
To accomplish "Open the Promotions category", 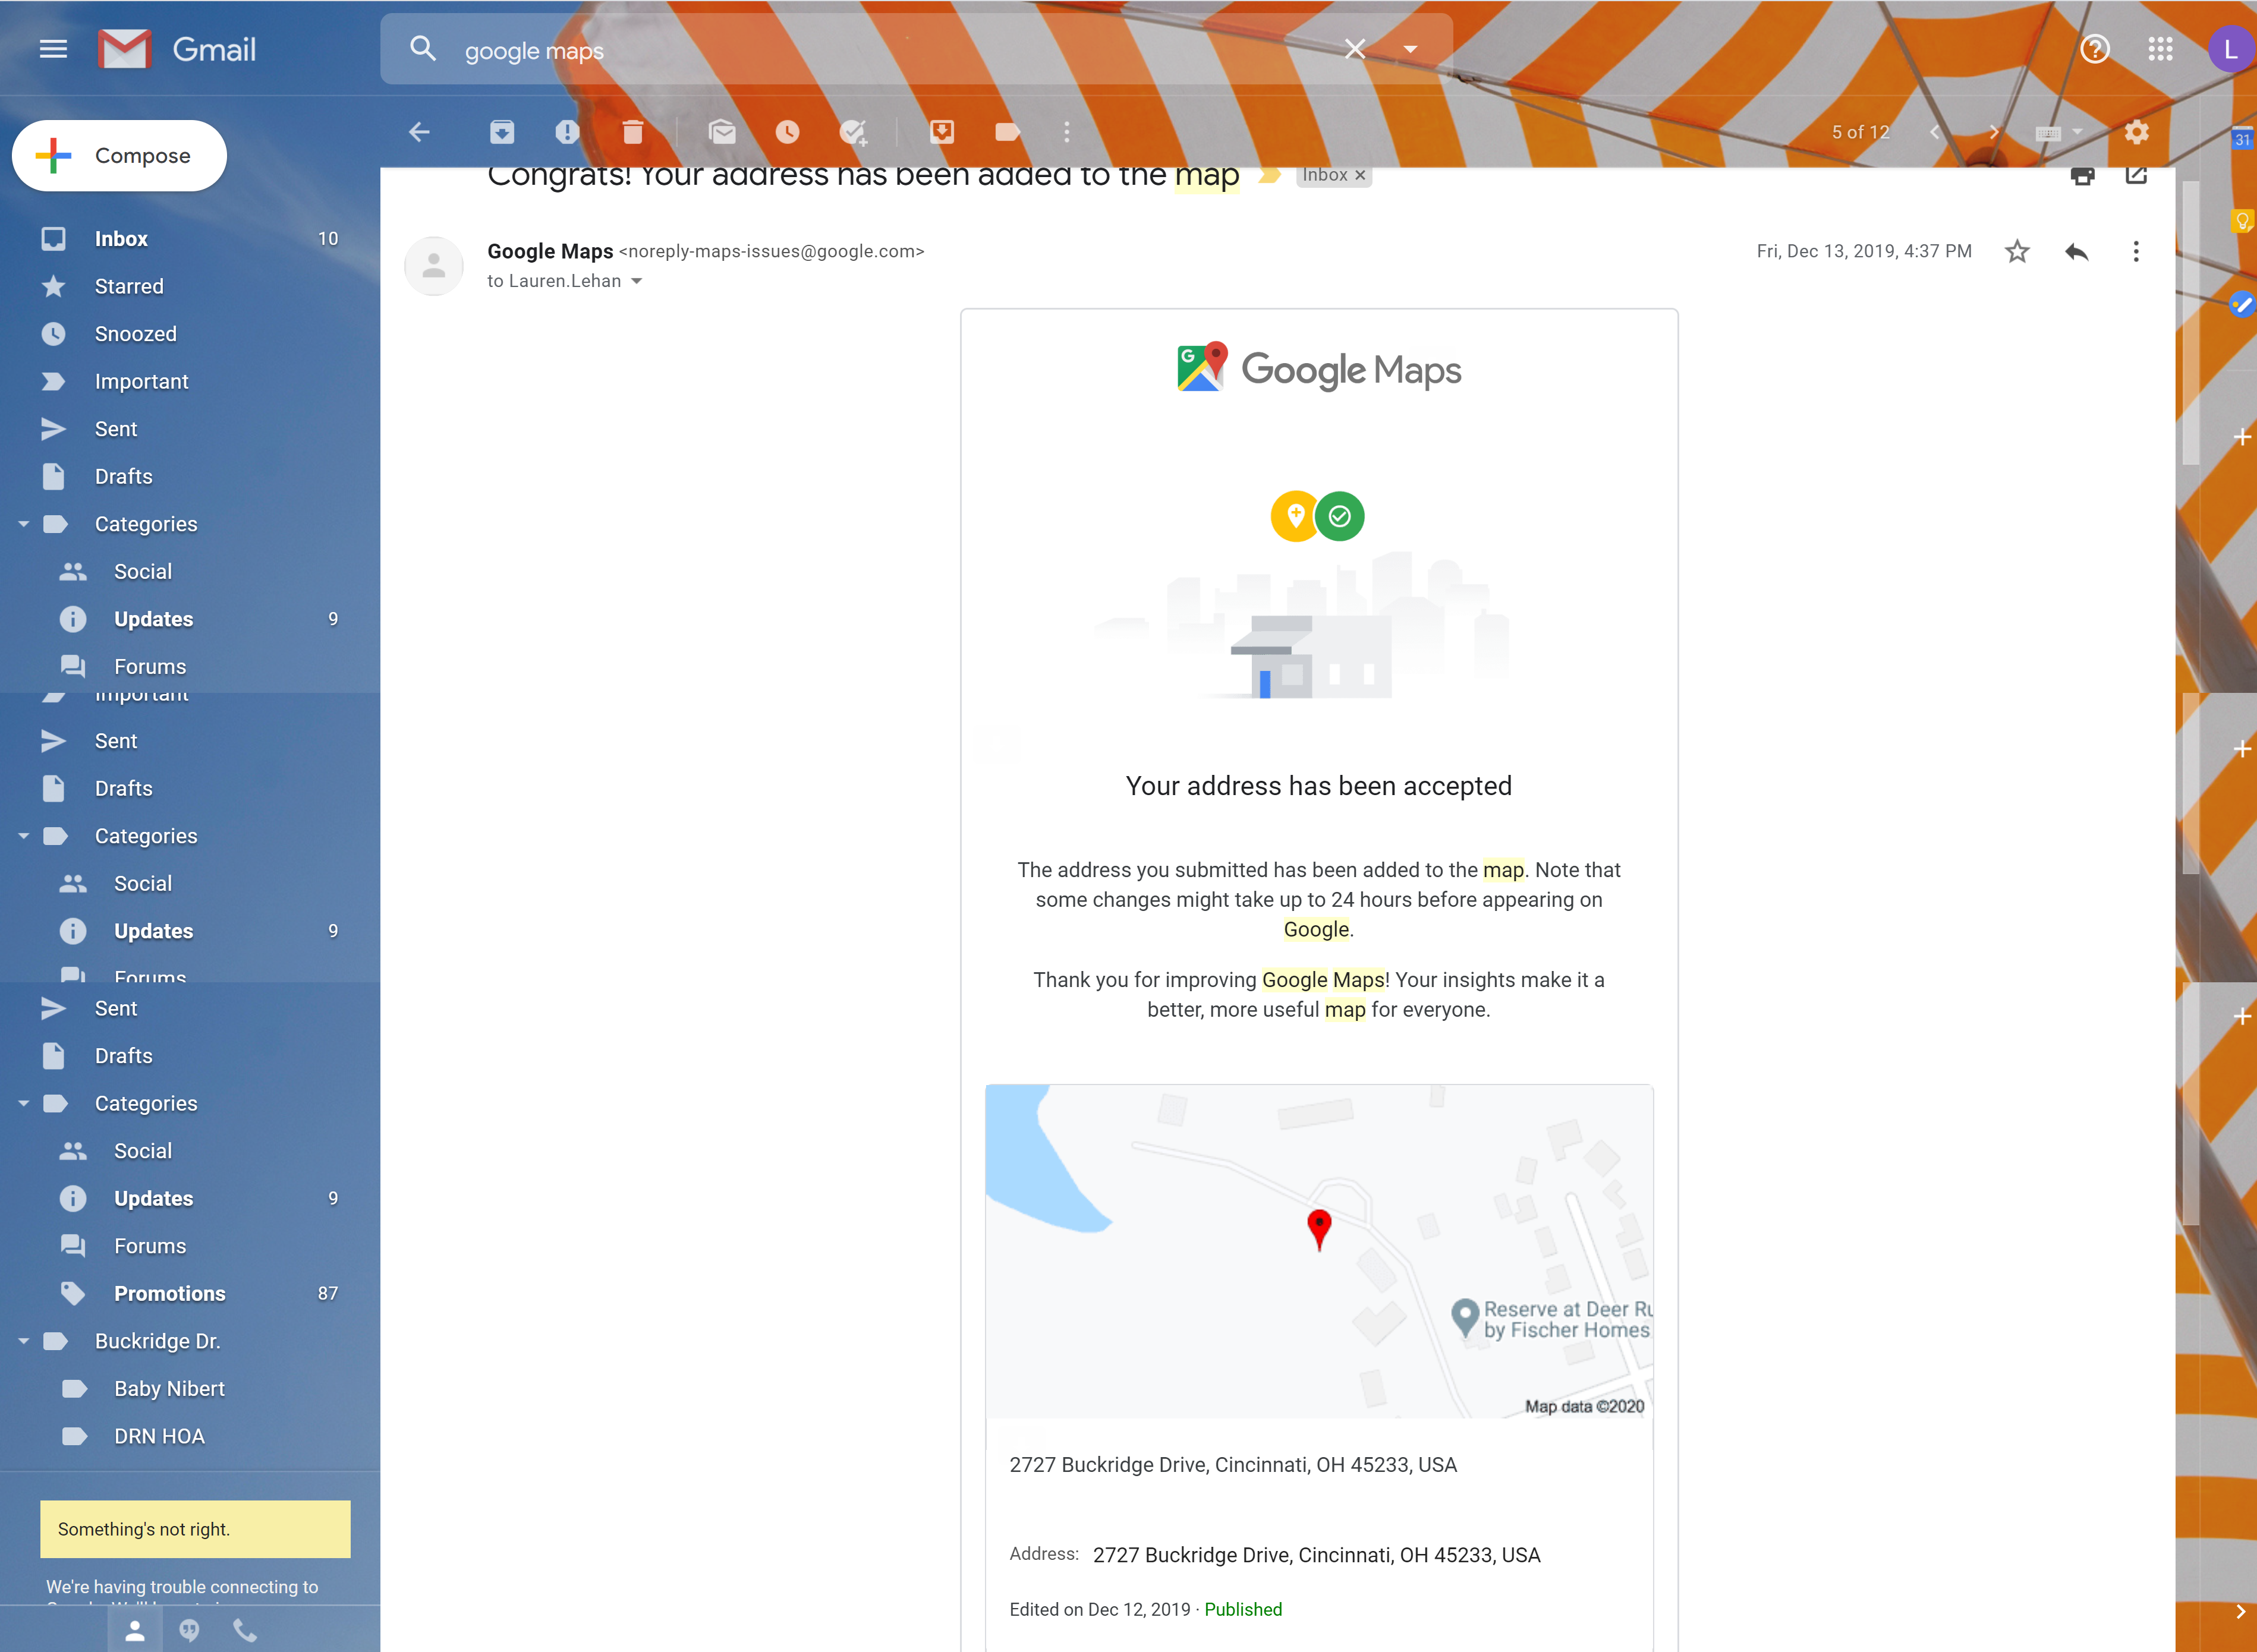I will (169, 1294).
